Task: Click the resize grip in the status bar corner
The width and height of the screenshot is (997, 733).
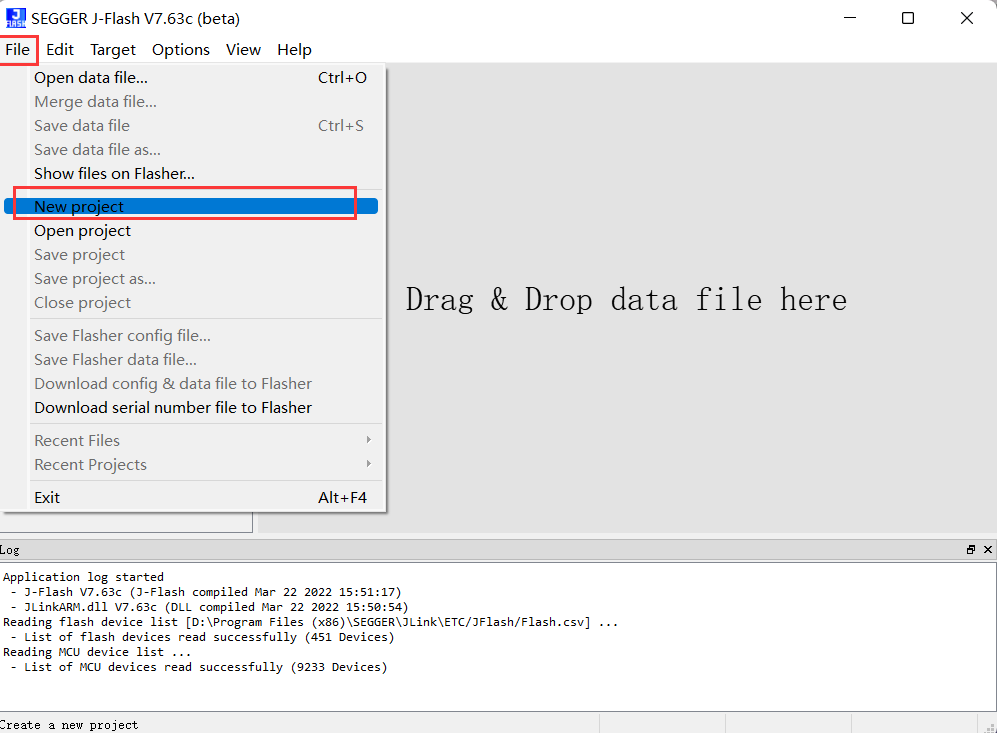Action: pyautogui.click(x=990, y=727)
